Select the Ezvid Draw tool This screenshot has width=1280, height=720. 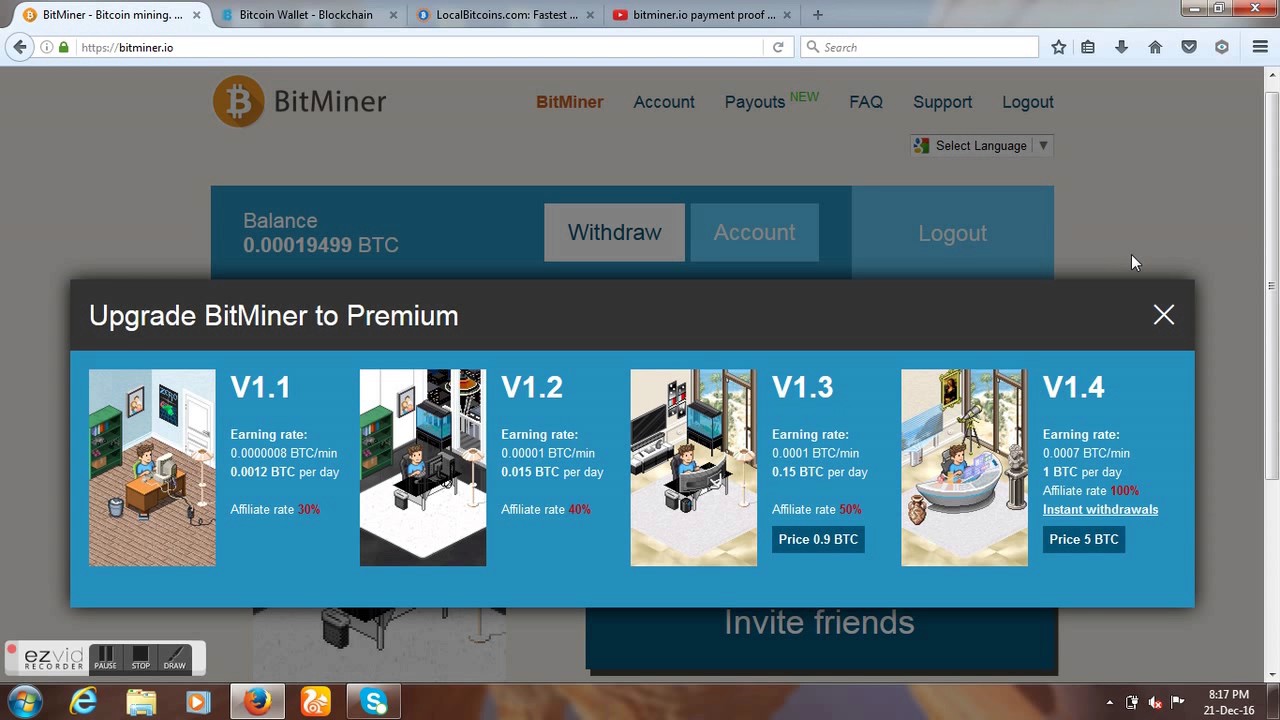tap(175, 658)
